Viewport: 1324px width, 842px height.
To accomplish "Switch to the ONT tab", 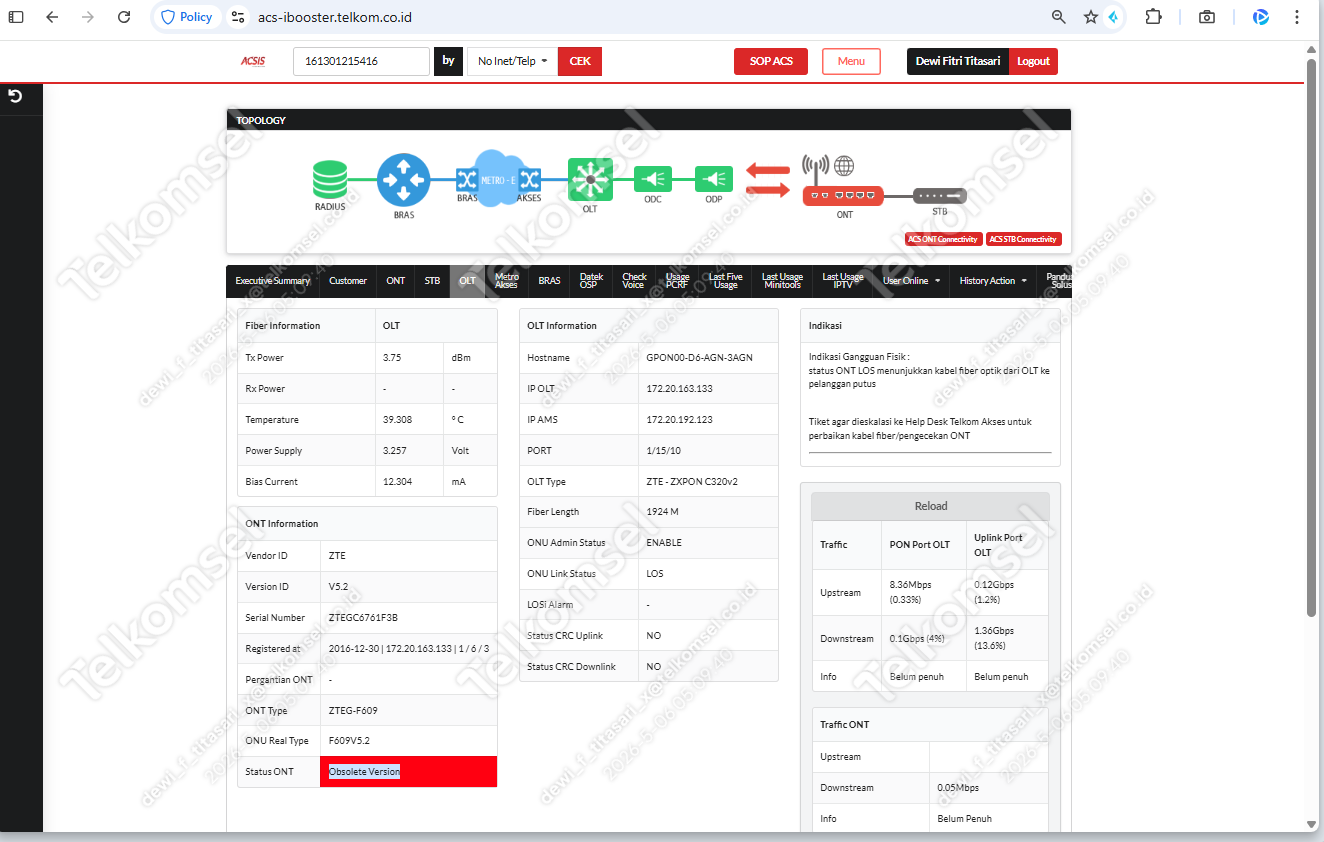I will [396, 281].
